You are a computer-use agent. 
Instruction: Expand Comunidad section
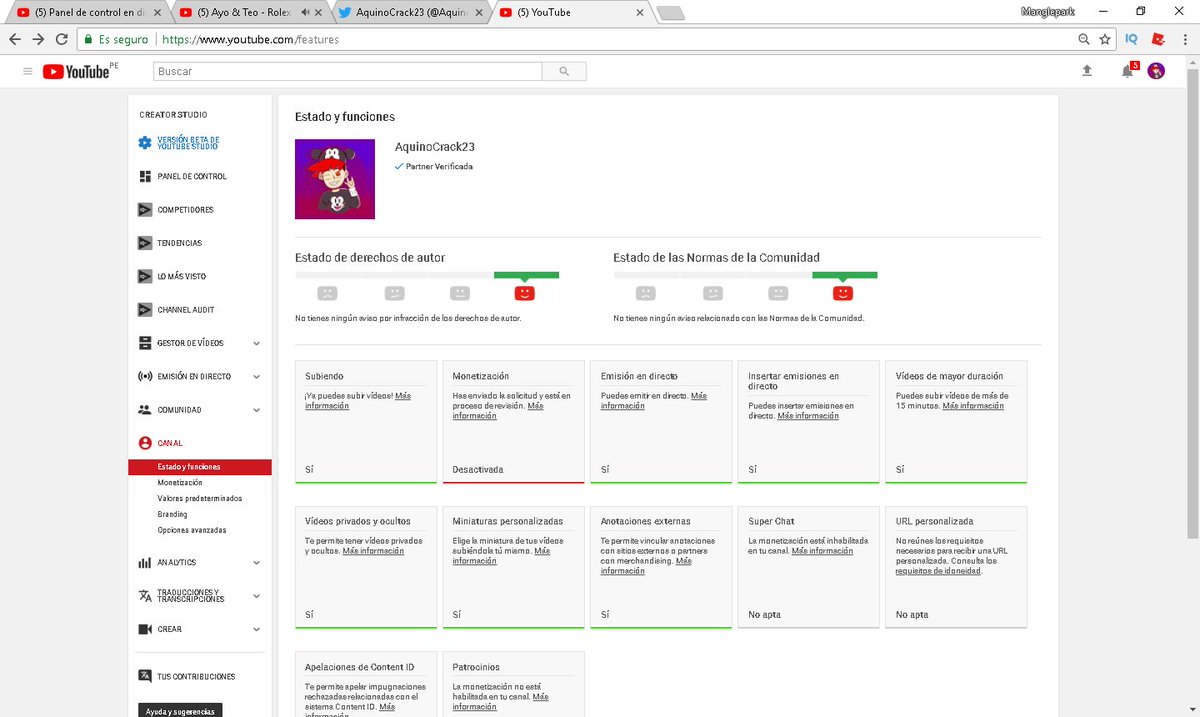[257, 410]
